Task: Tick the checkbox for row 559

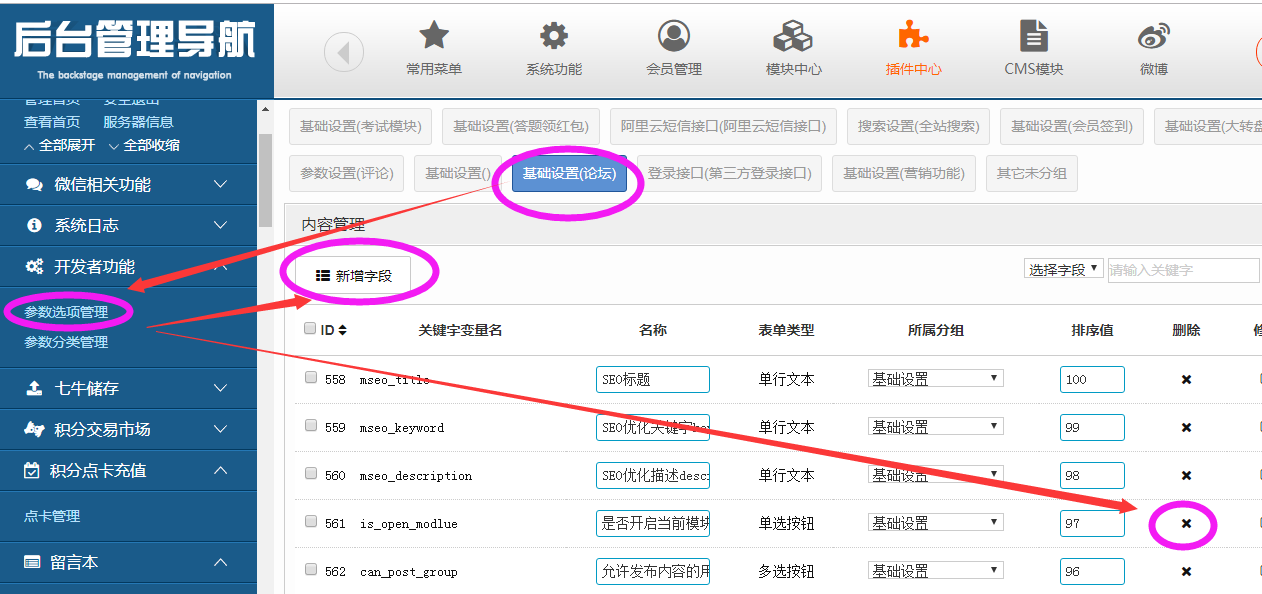Action: [311, 426]
